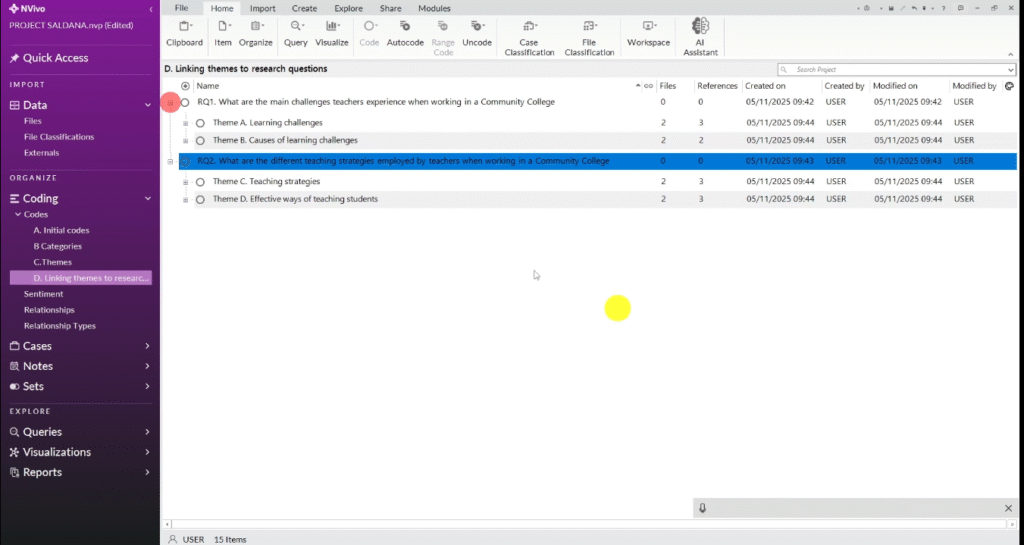
Task: Open A. Initial codes in sidebar
Action: coord(61,230)
